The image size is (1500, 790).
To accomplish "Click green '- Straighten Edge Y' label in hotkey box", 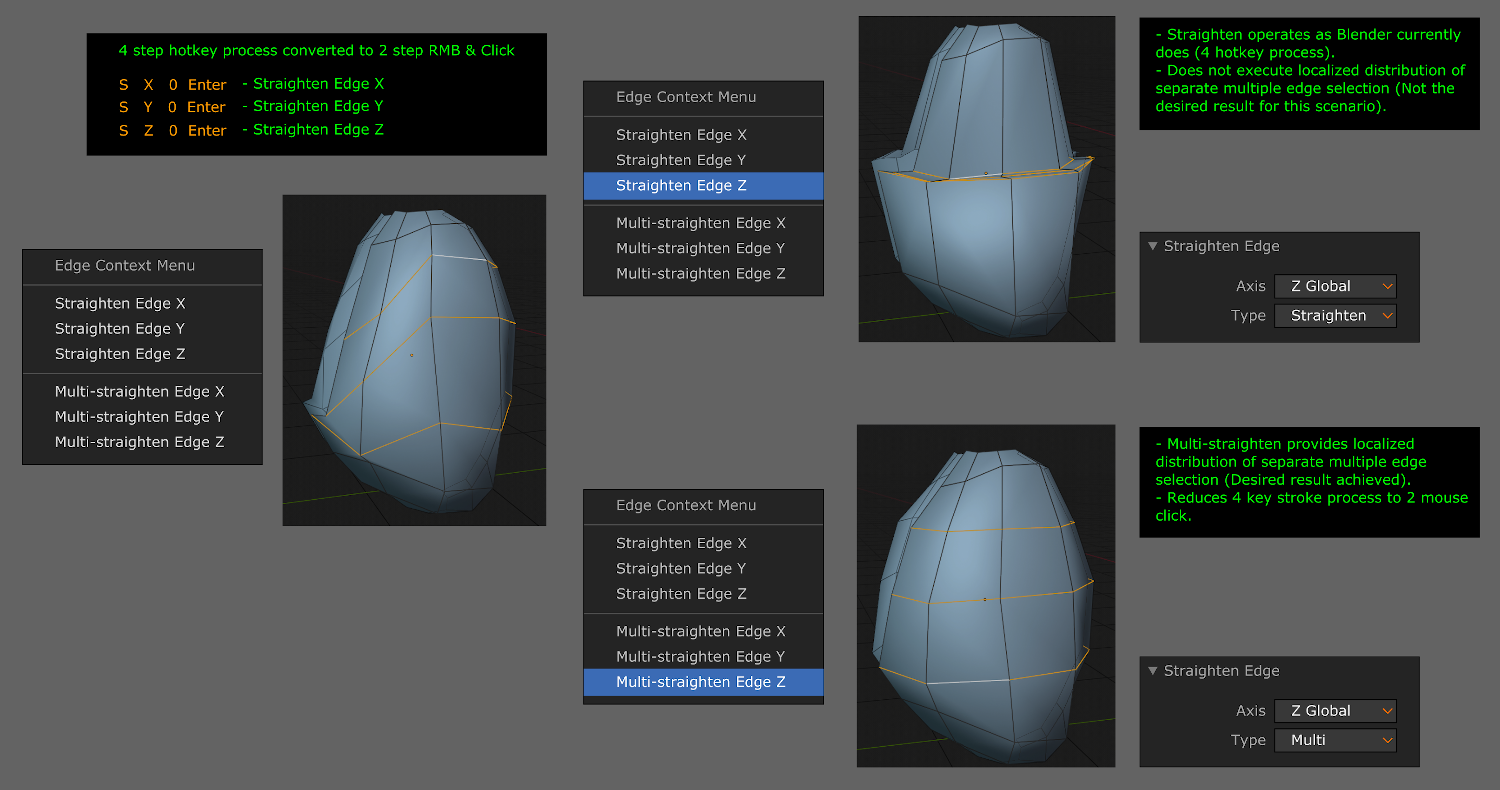I will coord(313,106).
